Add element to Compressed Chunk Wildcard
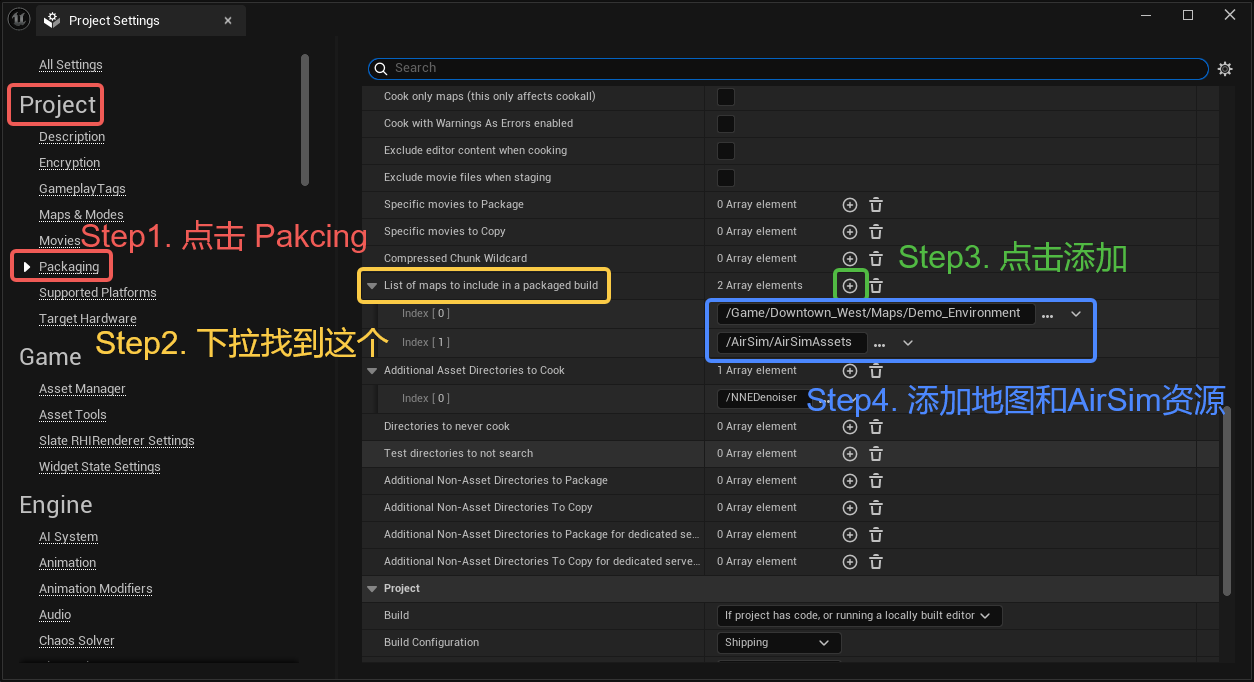 click(850, 259)
